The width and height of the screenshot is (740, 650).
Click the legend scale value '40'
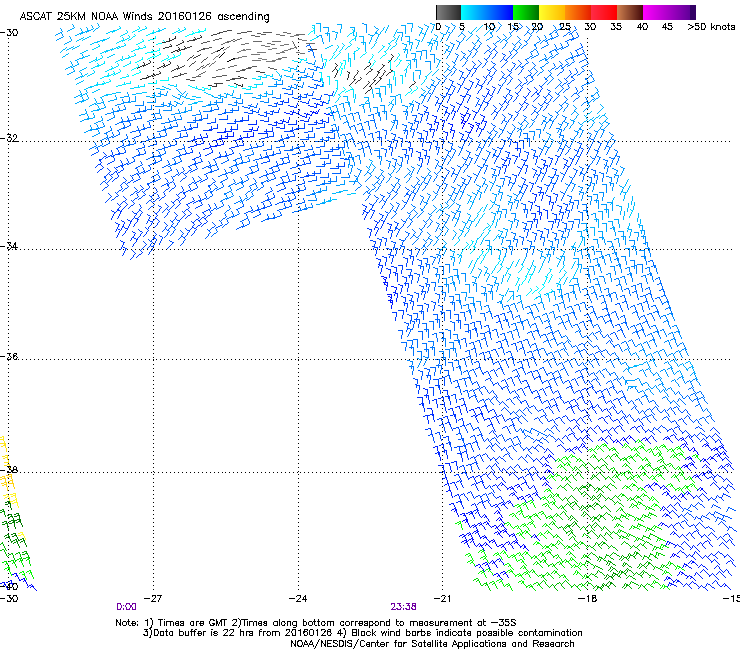[x=642, y=27]
